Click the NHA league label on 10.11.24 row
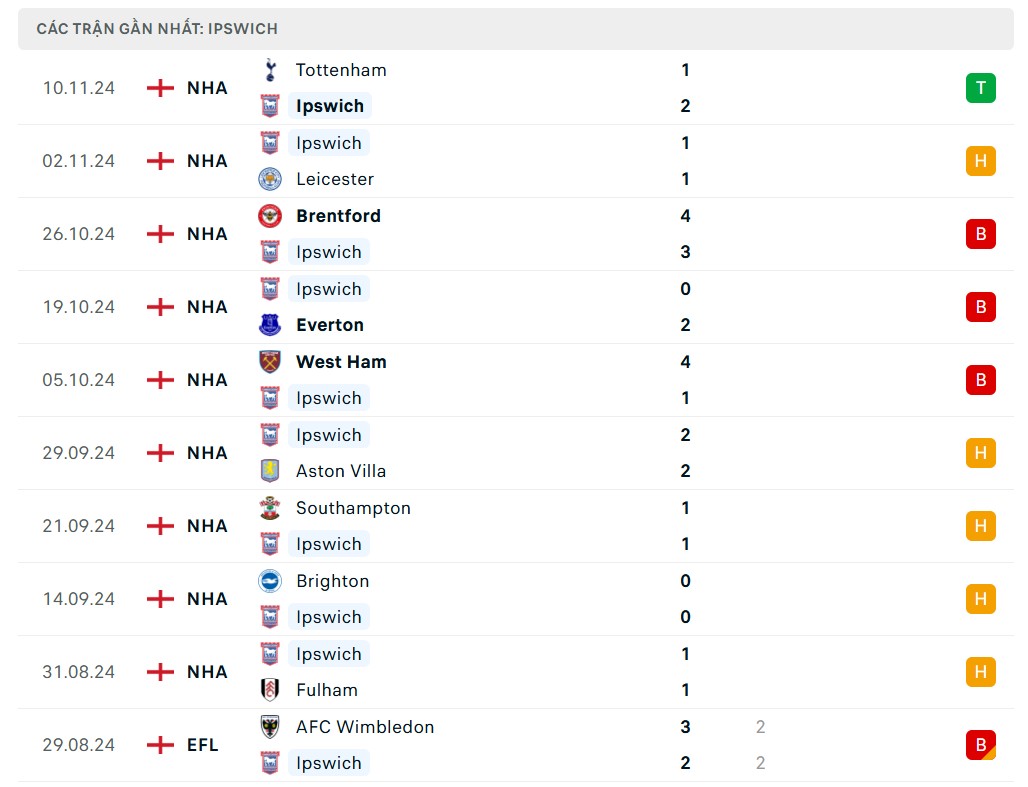The height and width of the screenshot is (787, 1028). 207,88
